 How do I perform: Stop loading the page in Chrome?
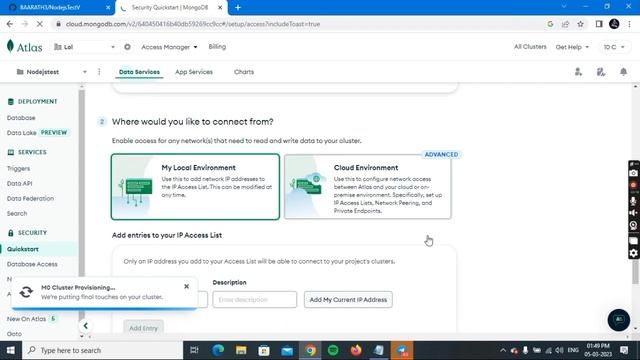(40, 24)
